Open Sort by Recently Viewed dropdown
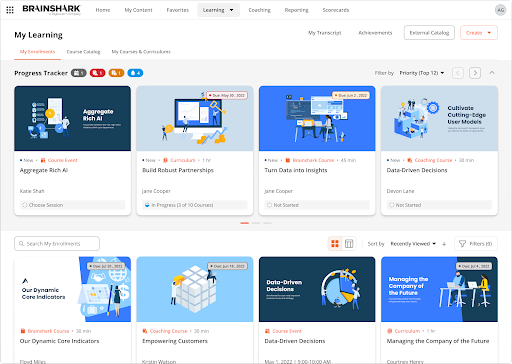The image size is (512, 364). 413,244
